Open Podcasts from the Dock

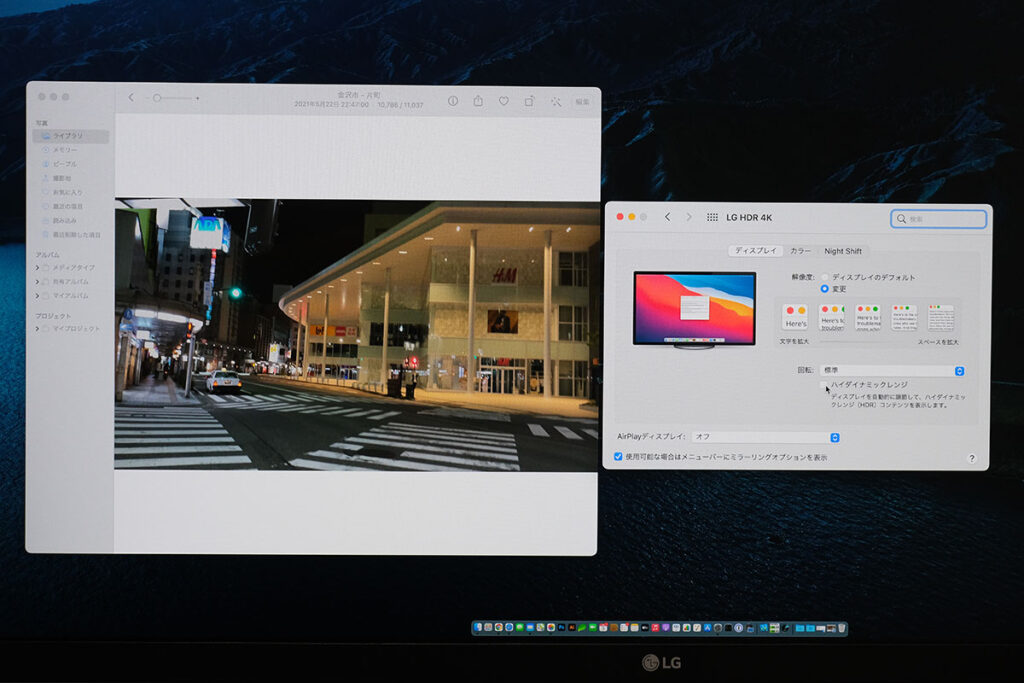pos(666,628)
